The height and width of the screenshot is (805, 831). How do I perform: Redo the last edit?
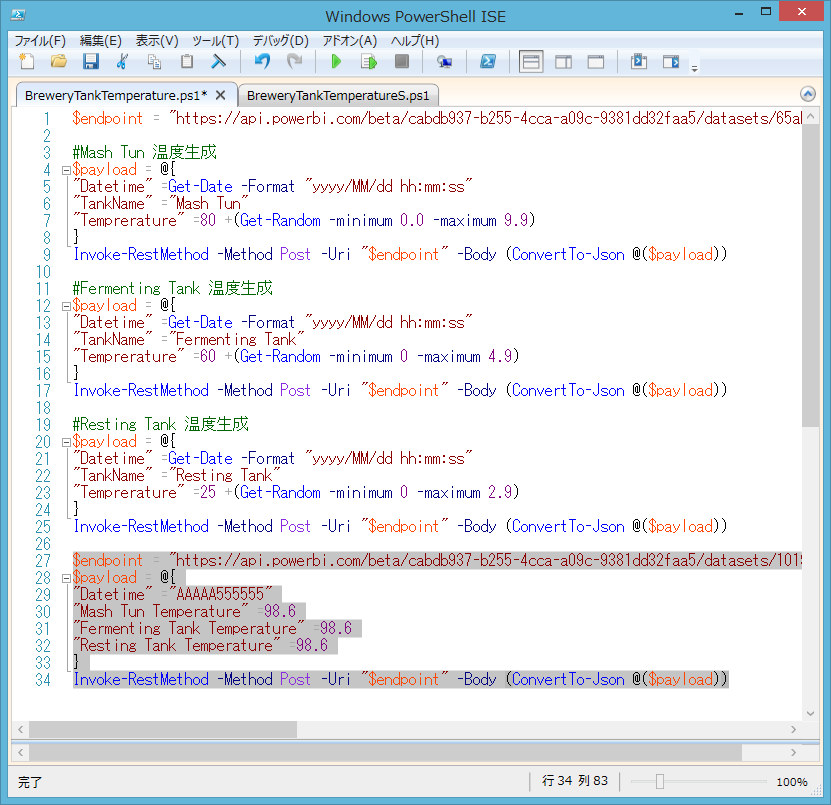click(294, 61)
